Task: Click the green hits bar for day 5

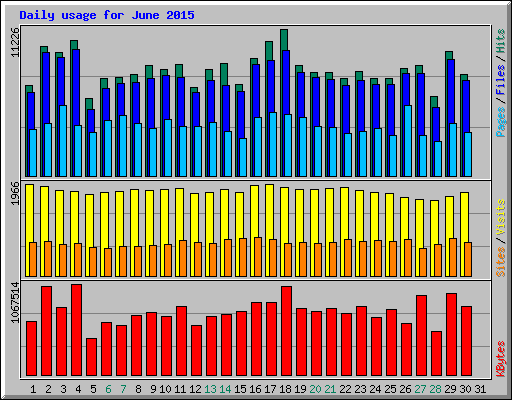Action: point(89,104)
